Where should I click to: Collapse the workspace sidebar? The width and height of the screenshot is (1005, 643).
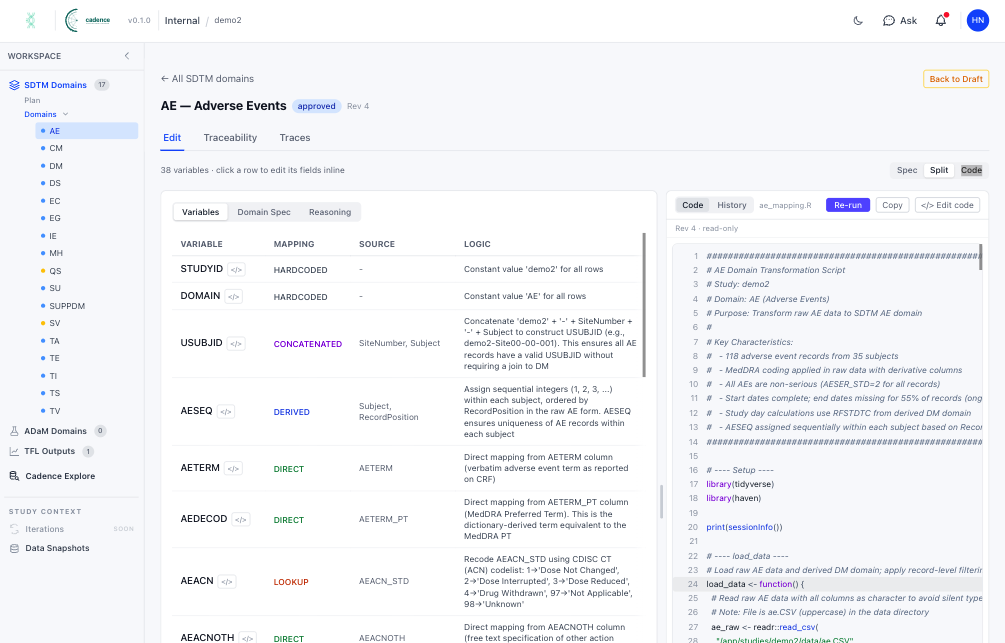(127, 56)
